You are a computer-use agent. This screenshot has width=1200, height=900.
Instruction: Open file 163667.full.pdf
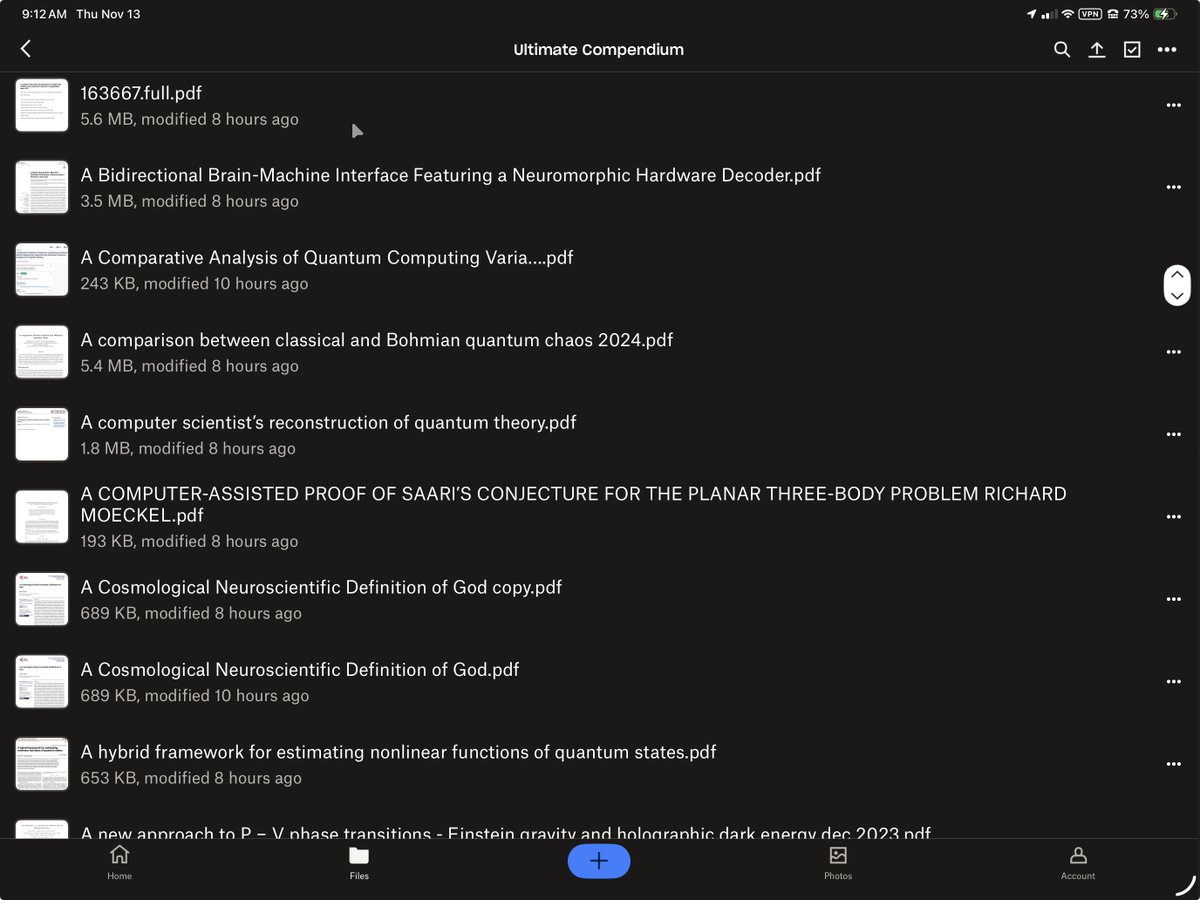141,93
